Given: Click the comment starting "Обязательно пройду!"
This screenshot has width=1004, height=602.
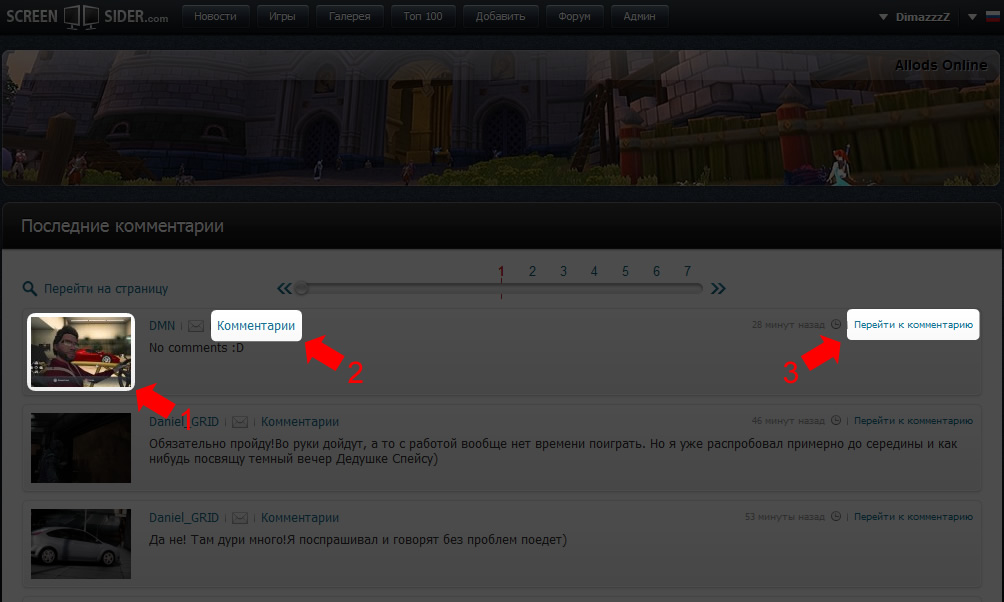Looking at the screenshot, I should click(x=553, y=451).
